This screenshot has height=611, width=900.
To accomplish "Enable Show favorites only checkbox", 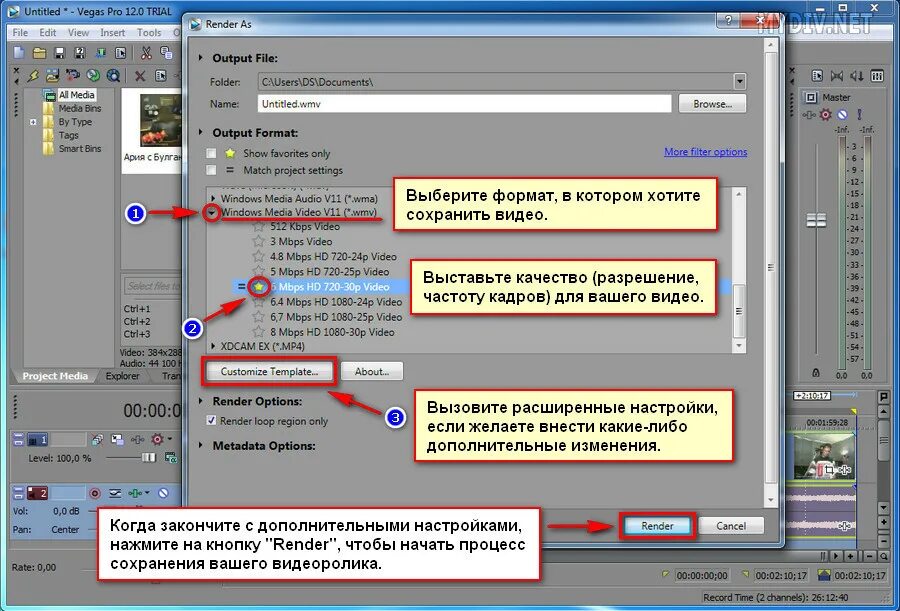I will tap(211, 153).
